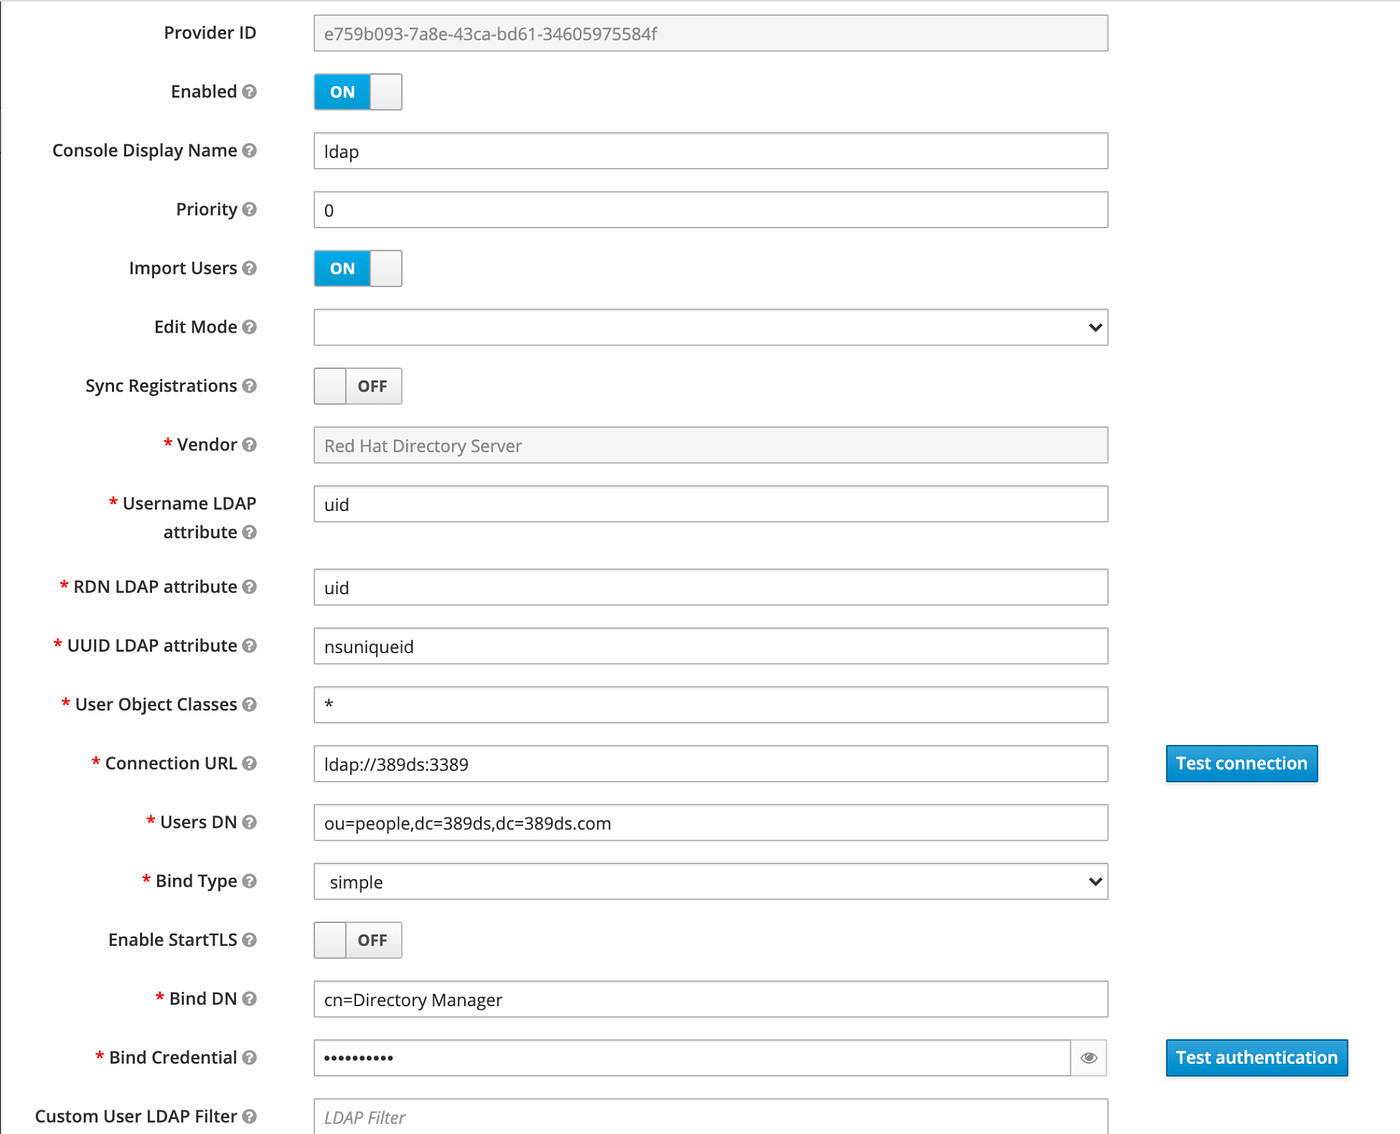The image size is (1400, 1134).
Task: Click help icon beside Custom User LDAP Filter
Action: tap(250, 1116)
